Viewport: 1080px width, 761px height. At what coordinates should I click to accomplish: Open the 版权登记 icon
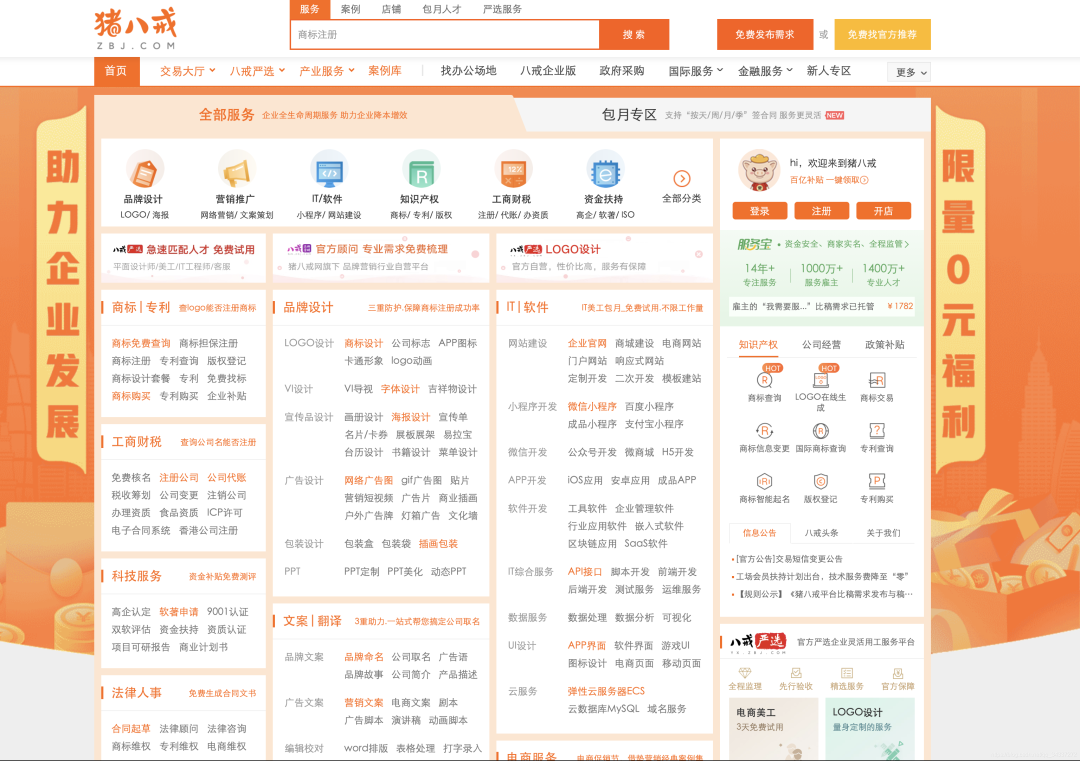[820, 481]
